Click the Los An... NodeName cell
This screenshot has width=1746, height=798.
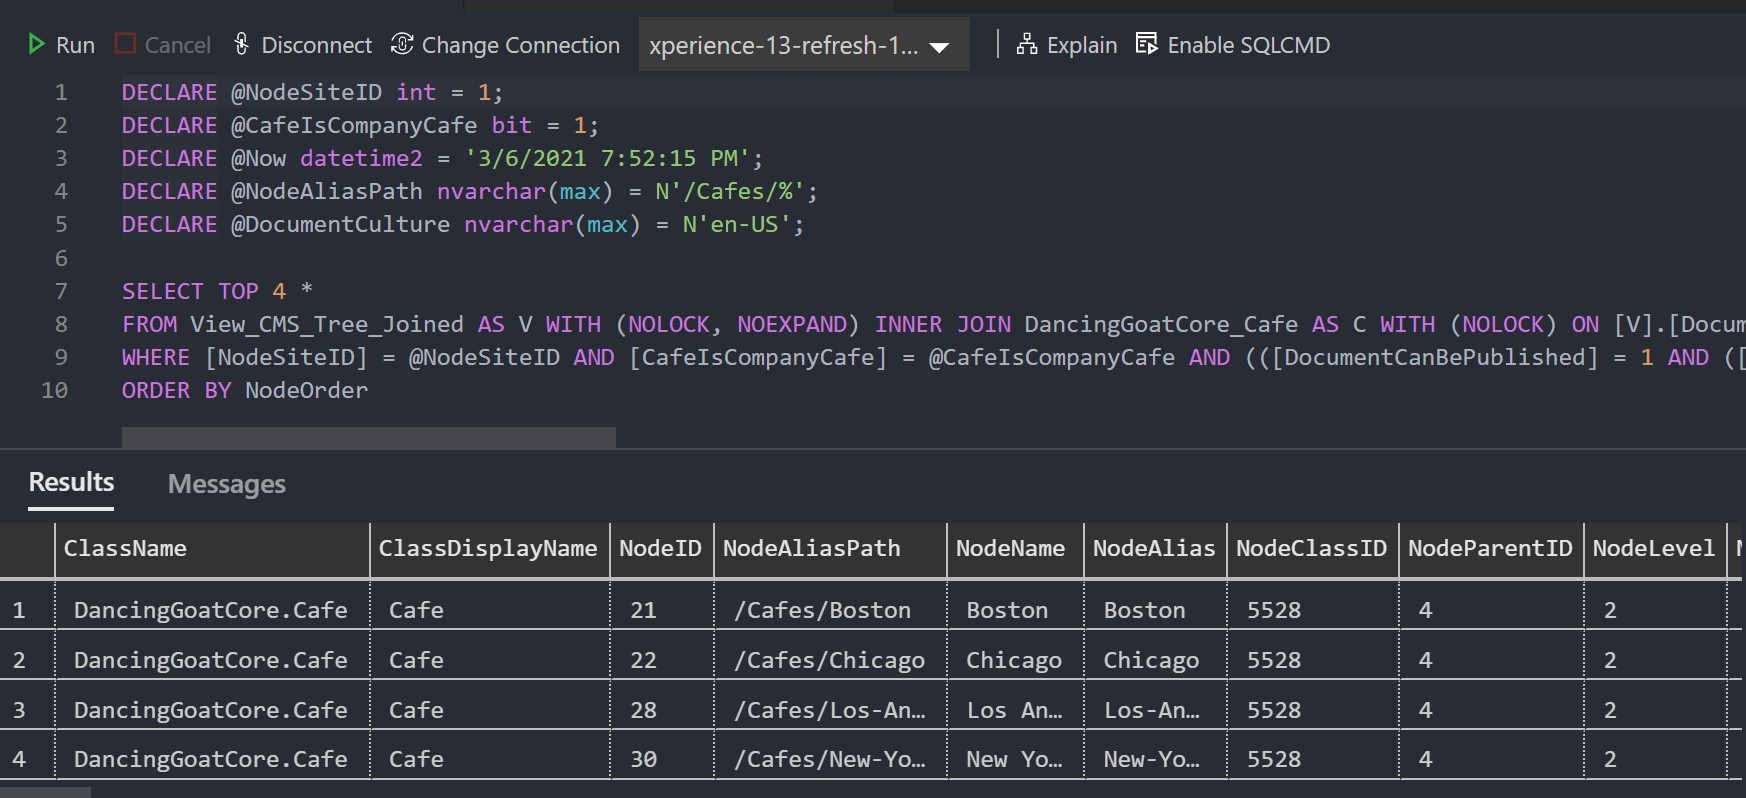(1015, 710)
